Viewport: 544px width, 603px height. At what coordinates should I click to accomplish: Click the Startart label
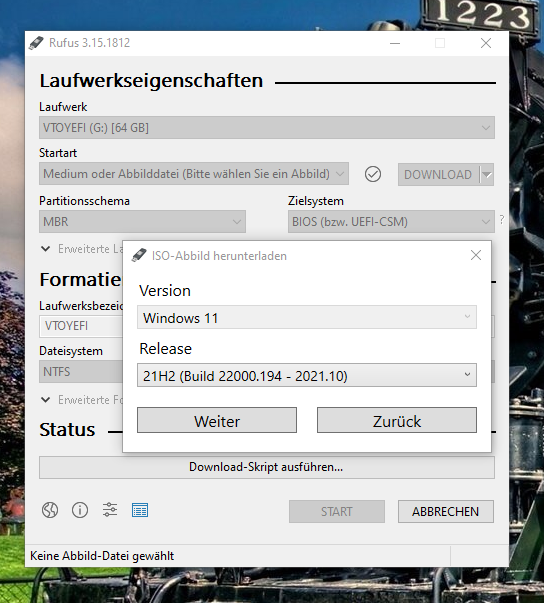pyautogui.click(x=58, y=153)
